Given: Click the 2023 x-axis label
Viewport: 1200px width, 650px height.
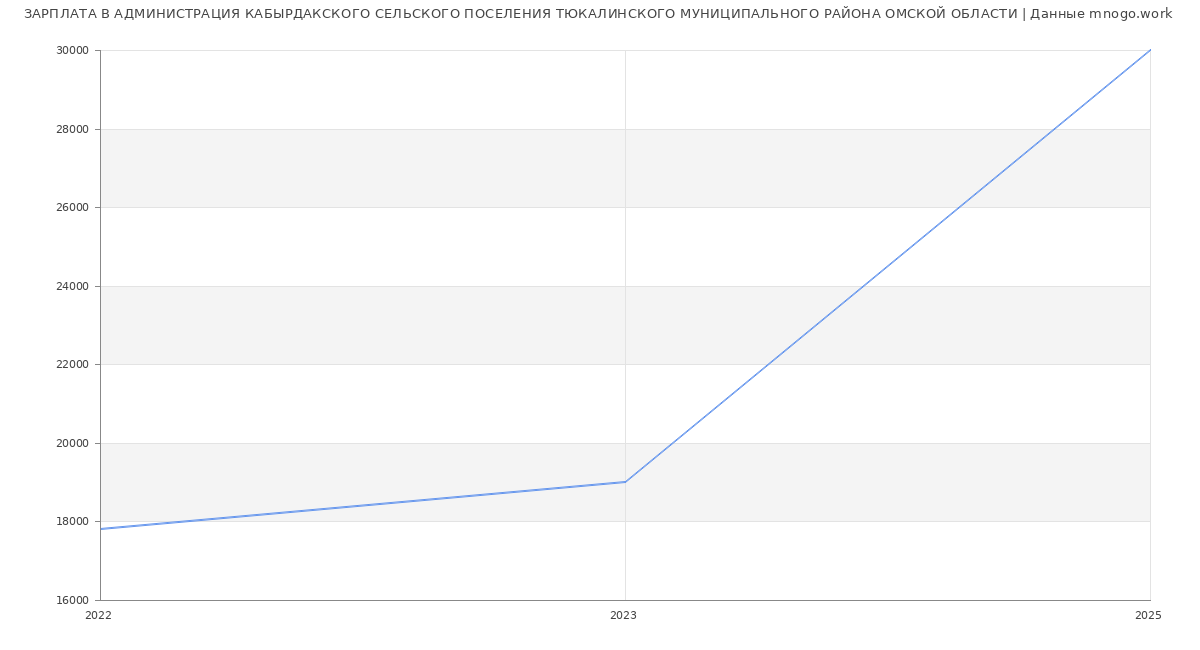Looking at the screenshot, I should [x=623, y=616].
